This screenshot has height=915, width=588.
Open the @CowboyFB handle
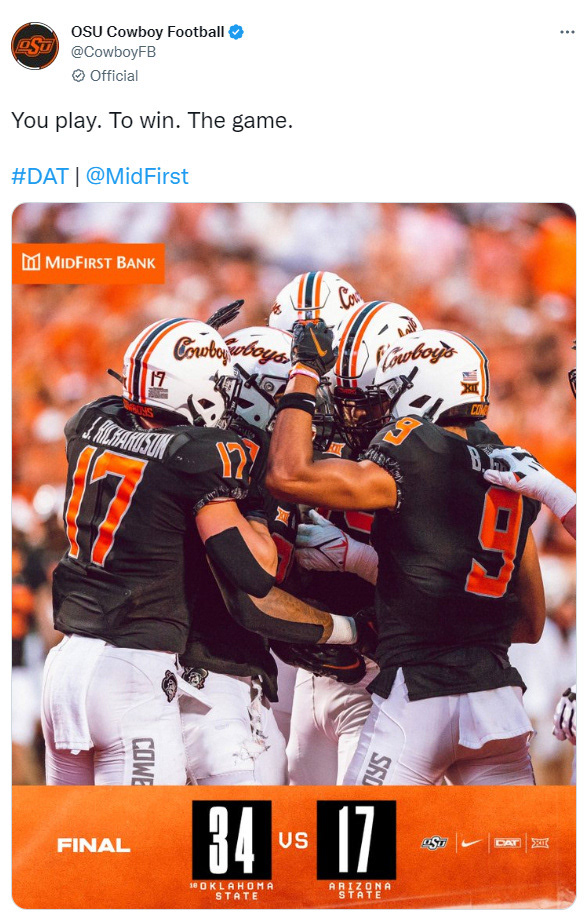[x=113, y=52]
